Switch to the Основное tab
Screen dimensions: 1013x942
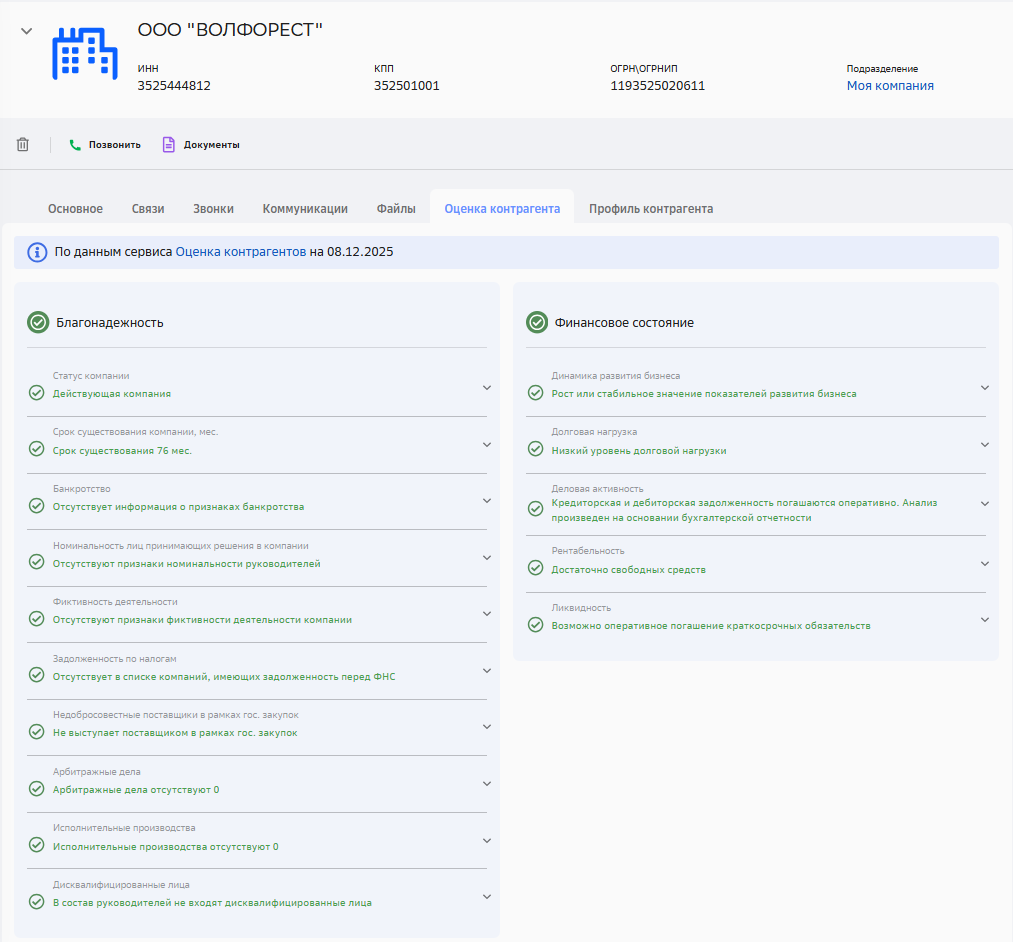75,209
